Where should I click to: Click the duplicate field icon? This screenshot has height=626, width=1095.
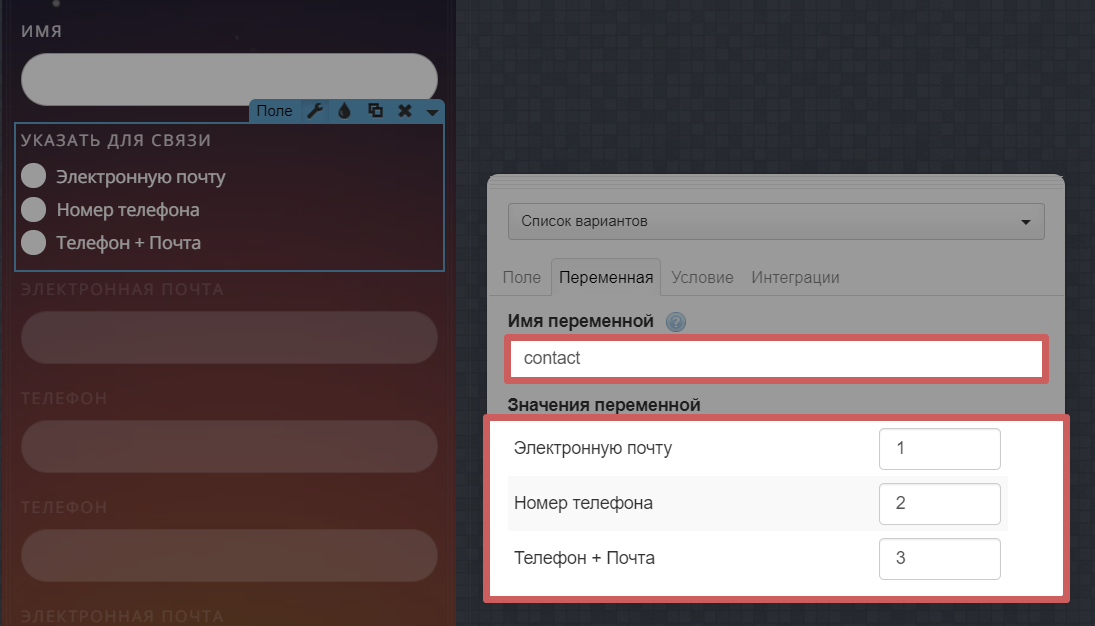[375, 111]
